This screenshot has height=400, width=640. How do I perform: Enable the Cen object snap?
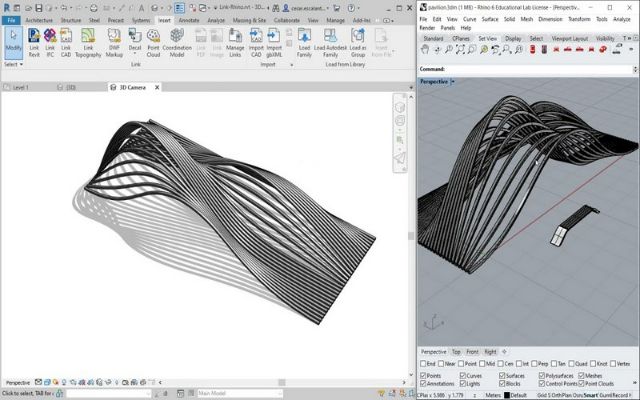point(500,363)
